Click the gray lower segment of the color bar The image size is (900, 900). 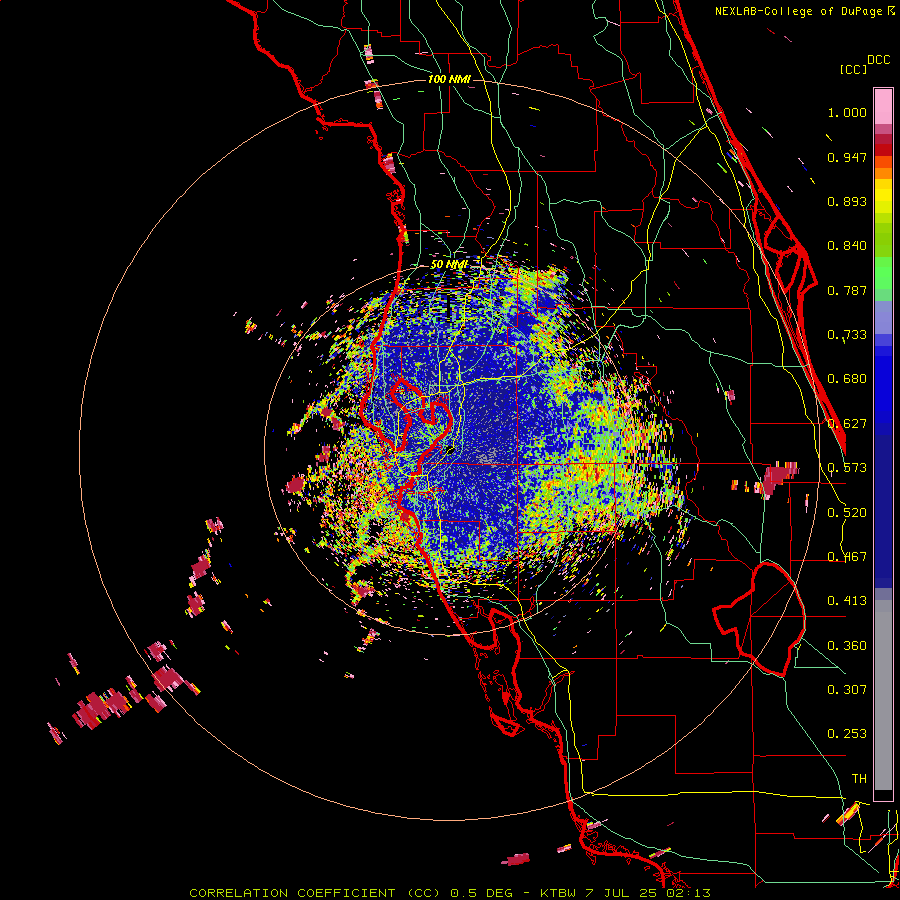pos(883,695)
